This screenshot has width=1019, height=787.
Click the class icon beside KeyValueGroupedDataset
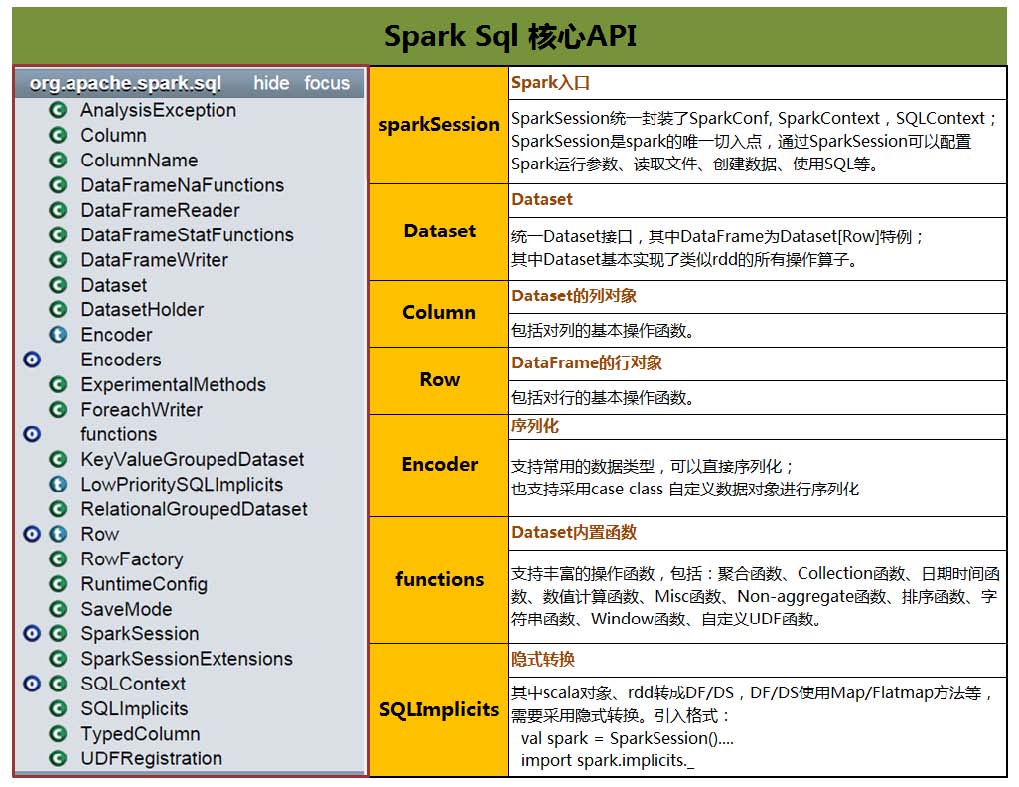click(x=58, y=459)
